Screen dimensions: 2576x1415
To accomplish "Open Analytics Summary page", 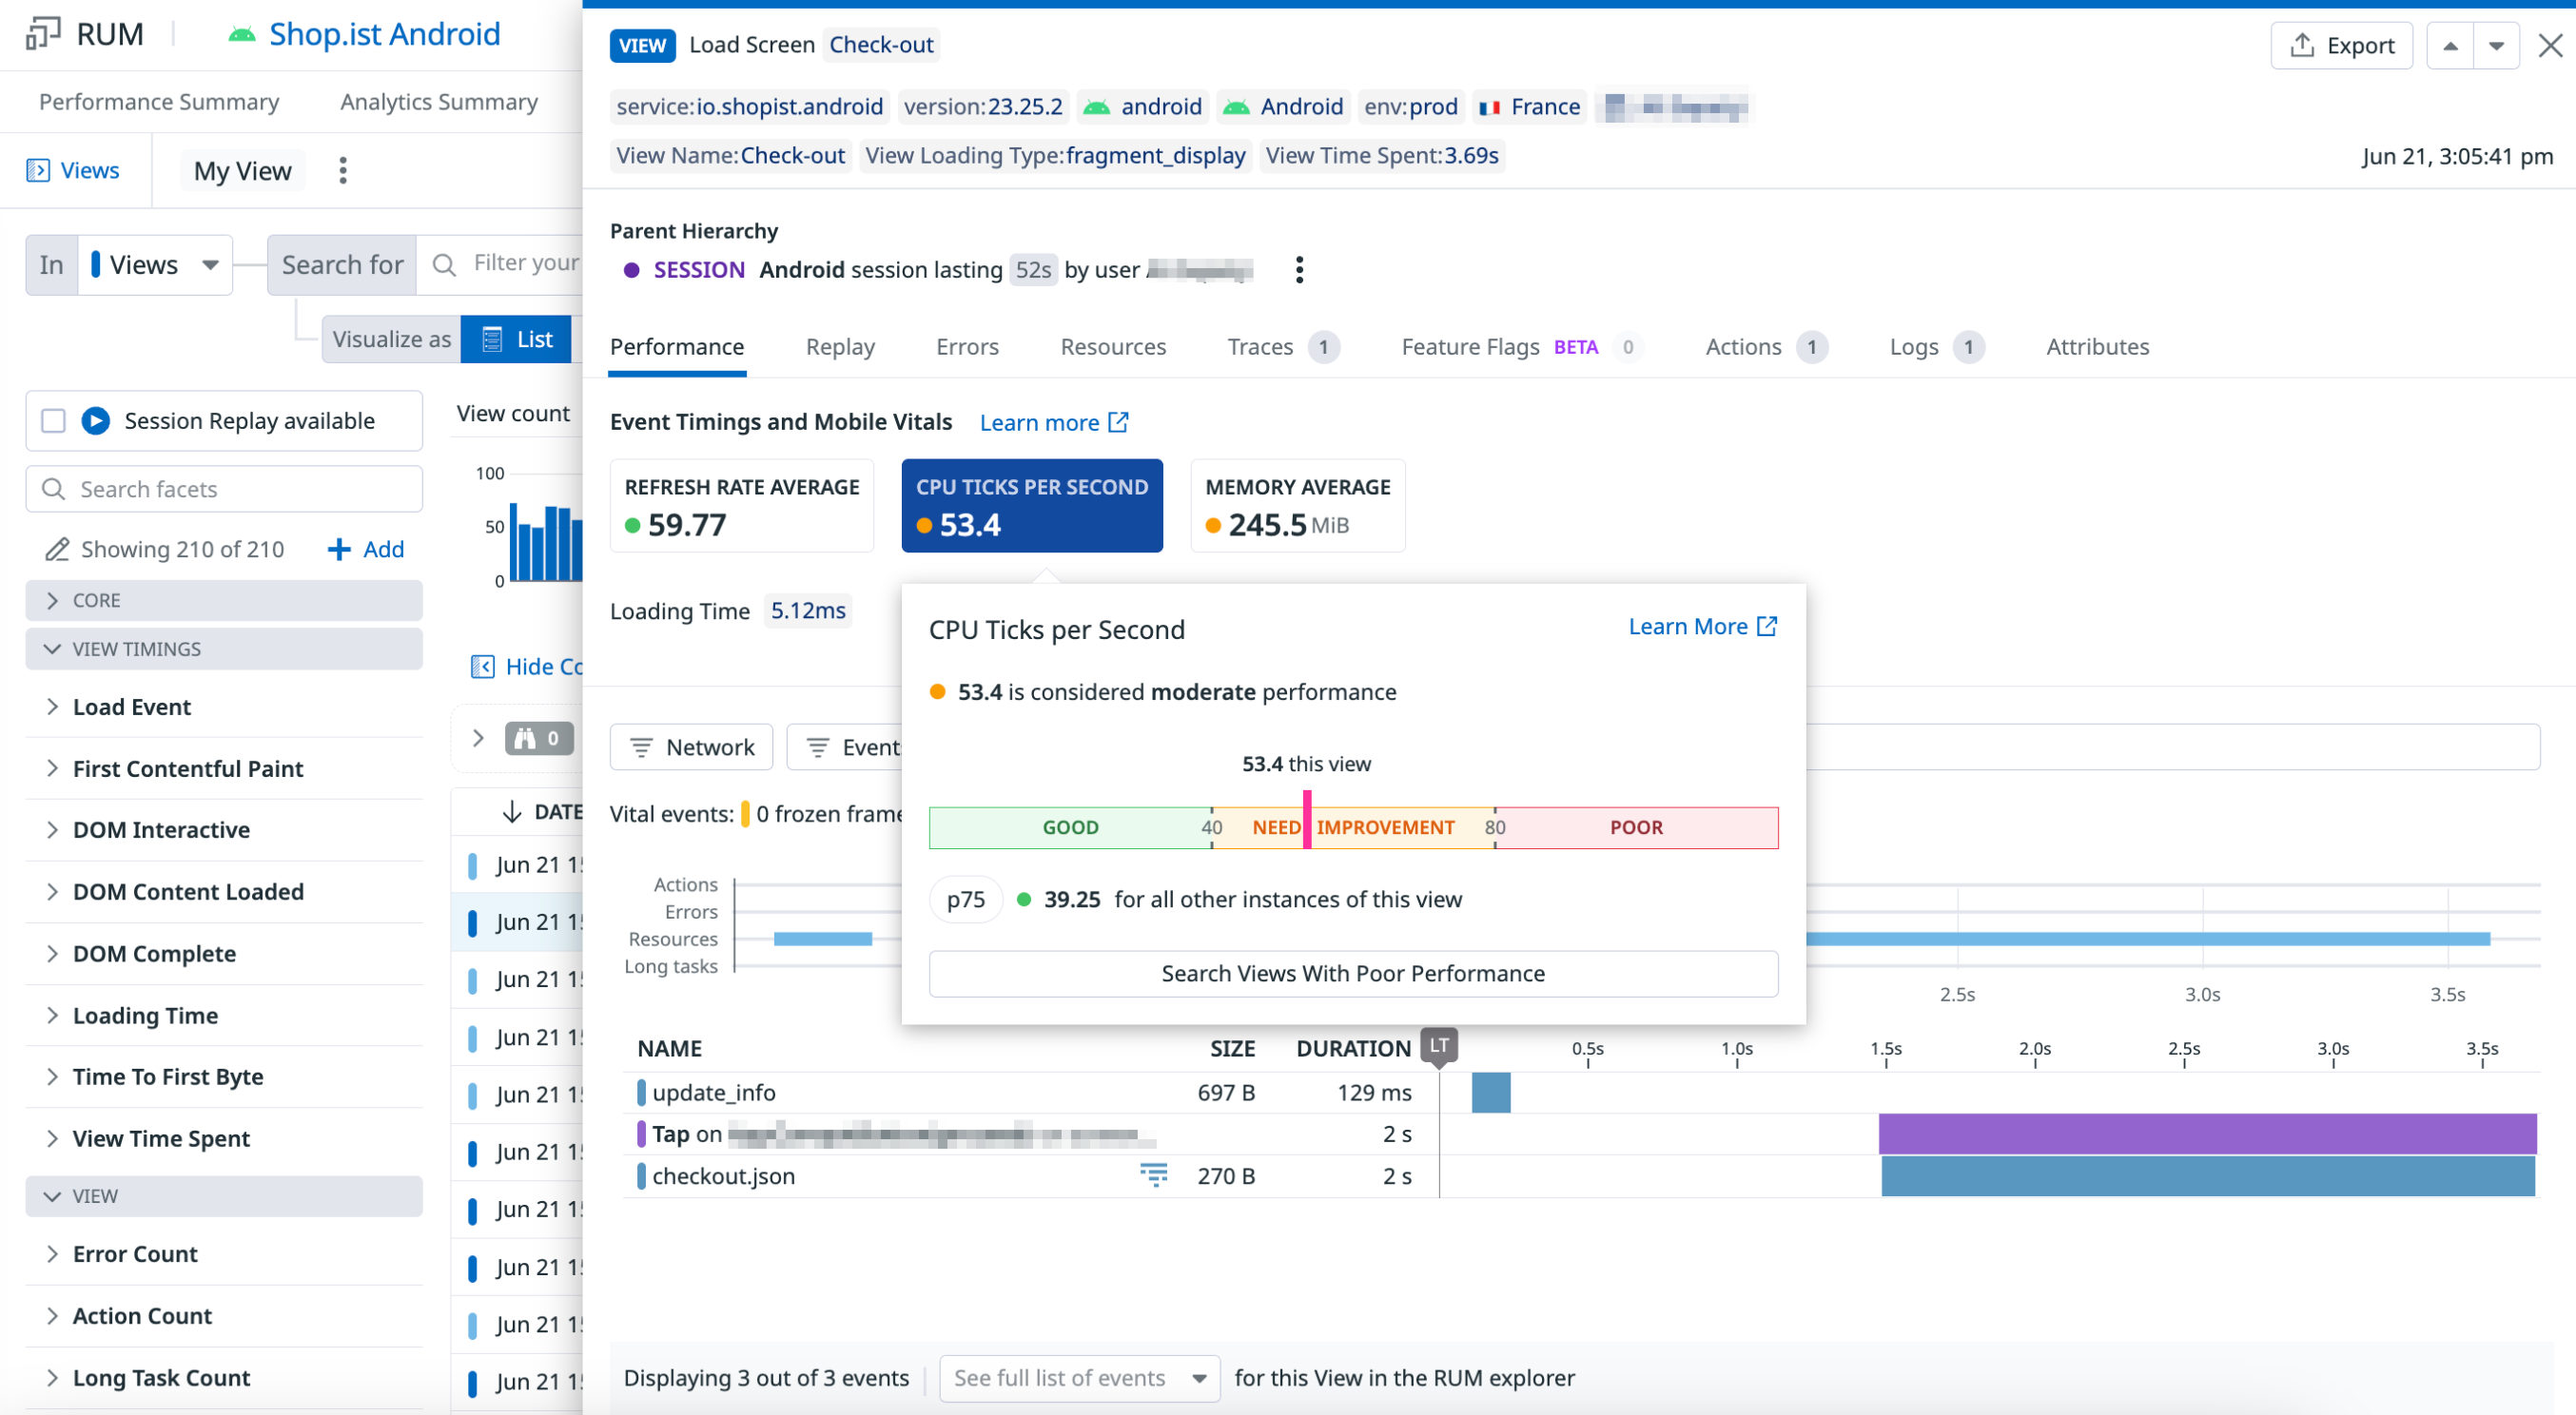I will point(439,102).
